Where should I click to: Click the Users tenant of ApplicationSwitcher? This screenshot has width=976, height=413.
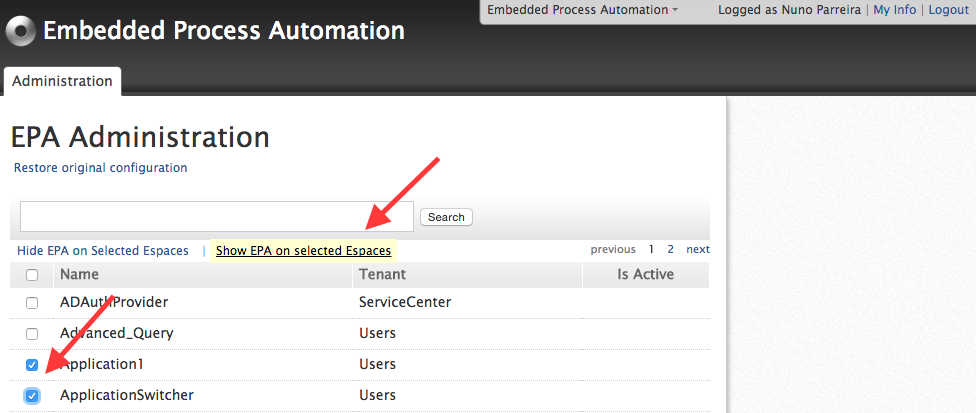[x=377, y=395]
